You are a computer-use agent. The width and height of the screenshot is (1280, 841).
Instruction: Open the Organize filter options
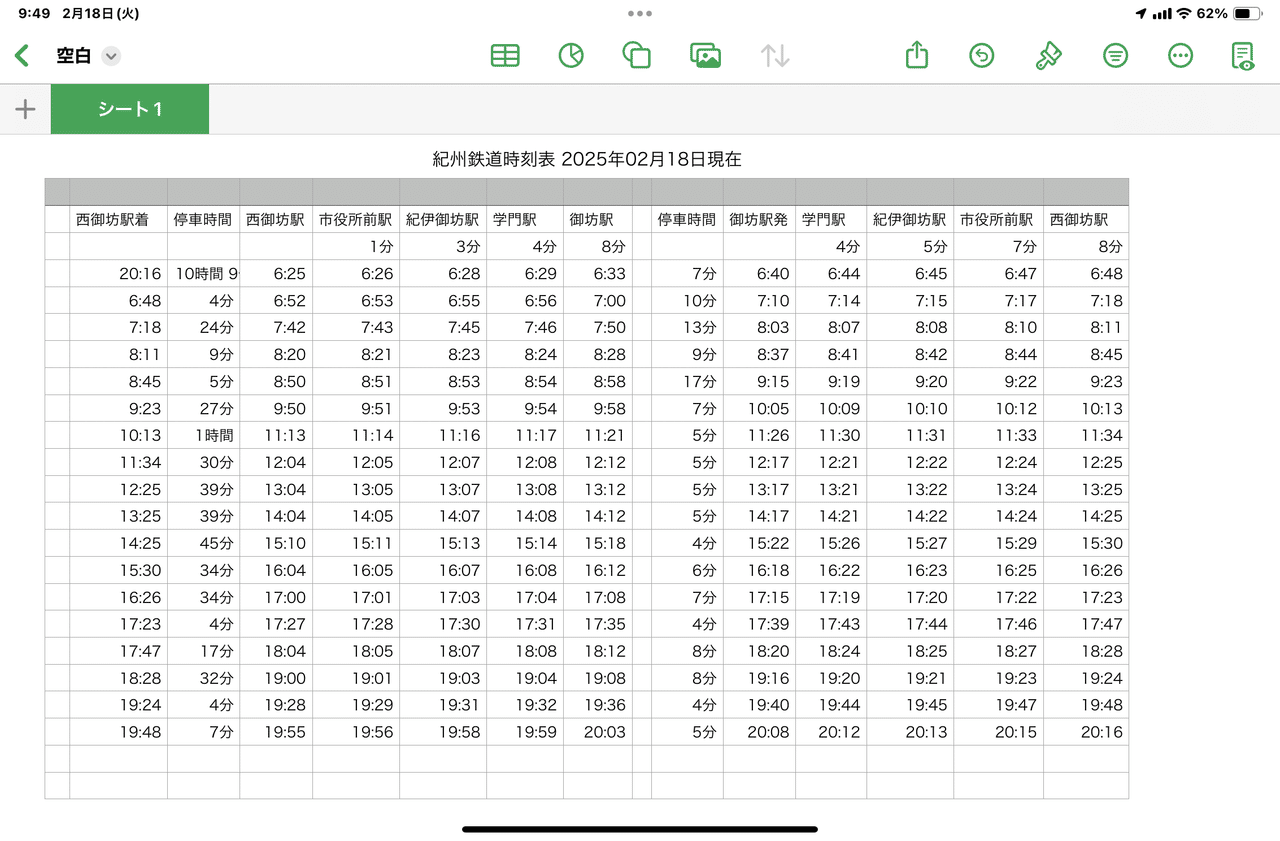[x=1115, y=56]
